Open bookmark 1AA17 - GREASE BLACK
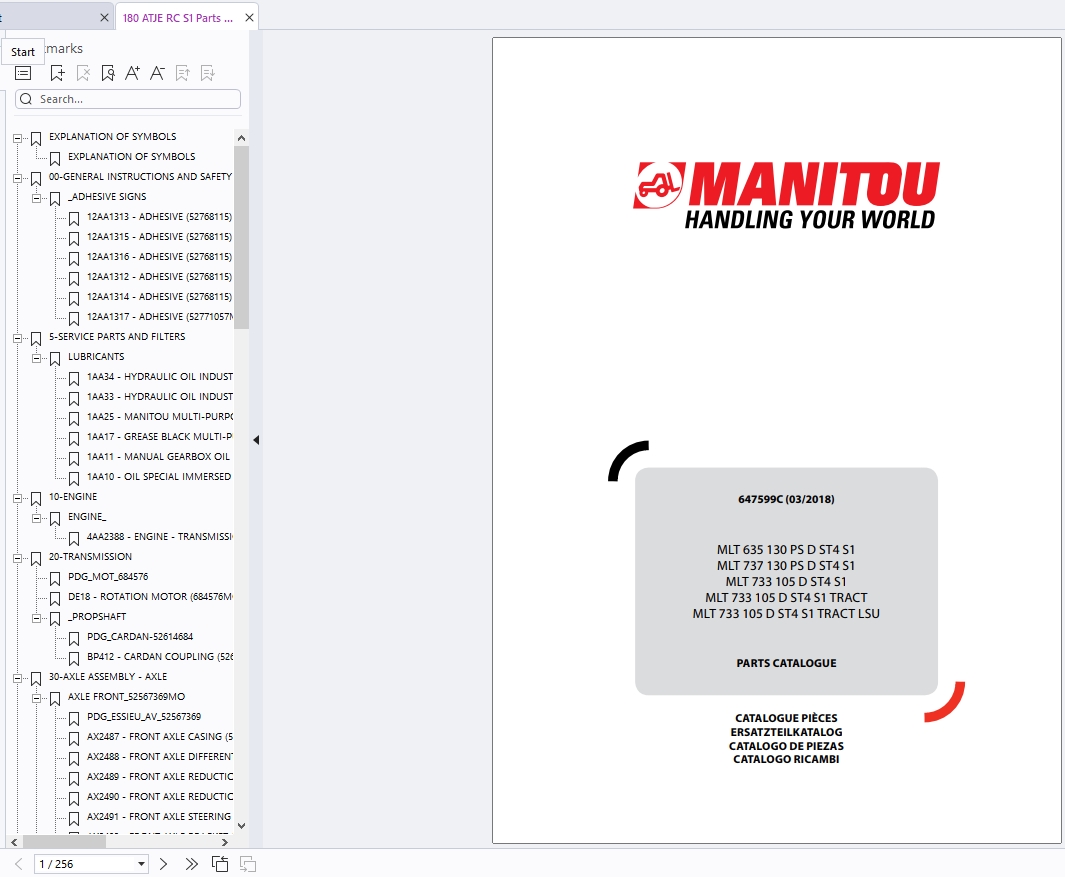Screen dimensions: 1065x877 tap(159, 437)
